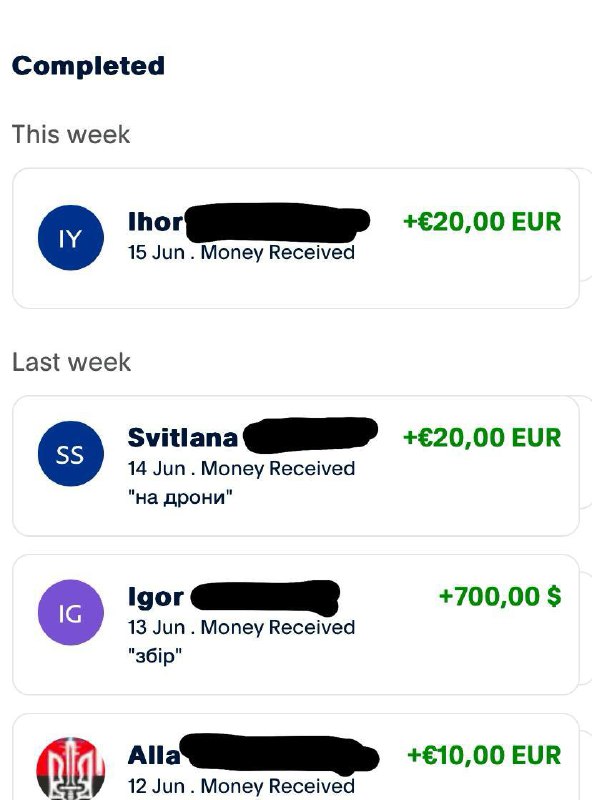
Task: Click the SS avatar circle
Action: pyautogui.click(x=70, y=454)
